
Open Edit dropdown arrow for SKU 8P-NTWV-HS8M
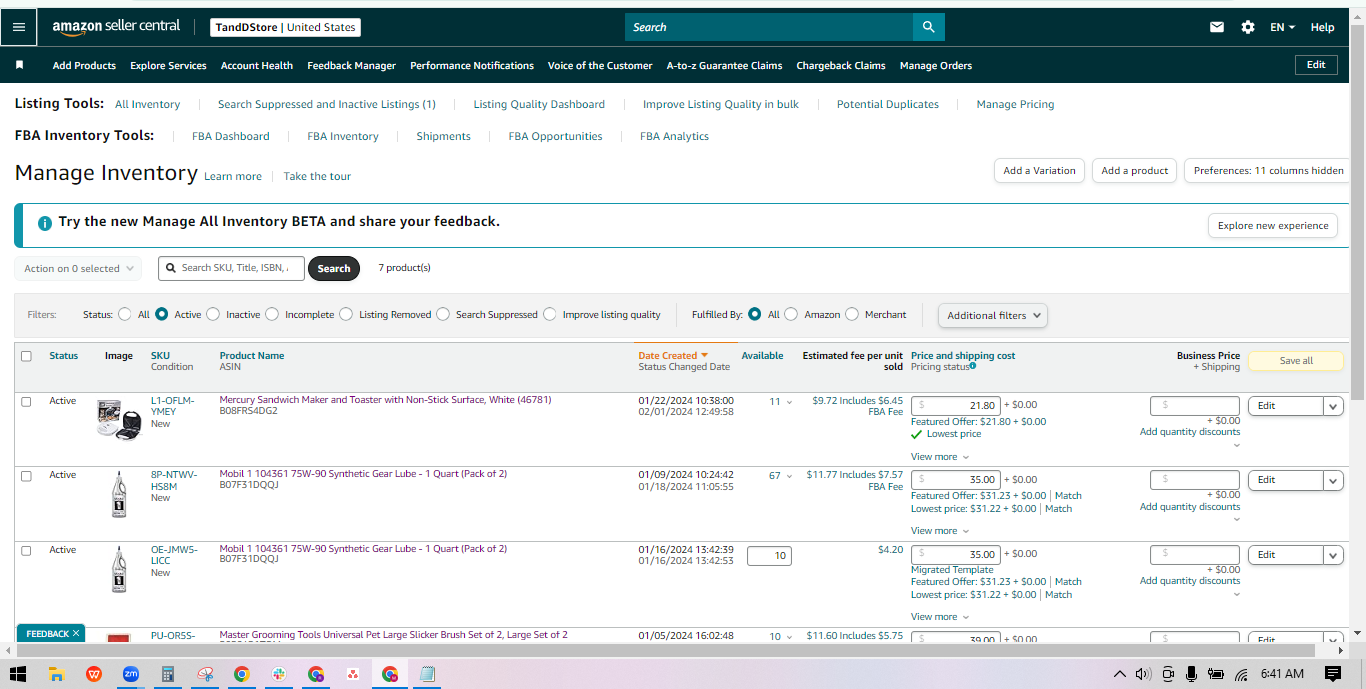1333,481
